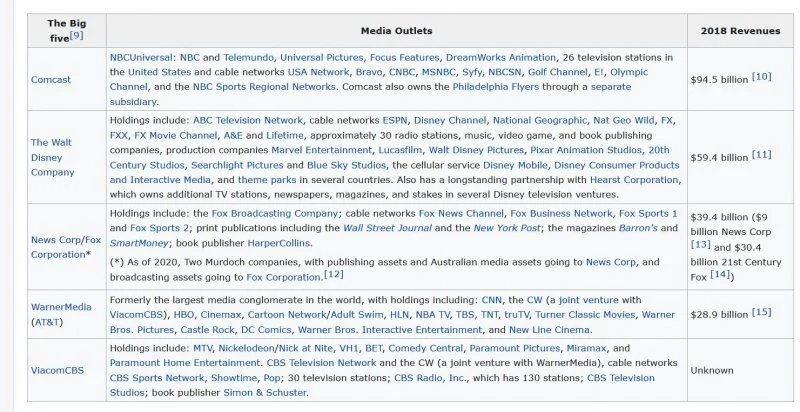The image size is (800, 412).
Task: Open the USA Network link
Action: [x=318, y=72]
